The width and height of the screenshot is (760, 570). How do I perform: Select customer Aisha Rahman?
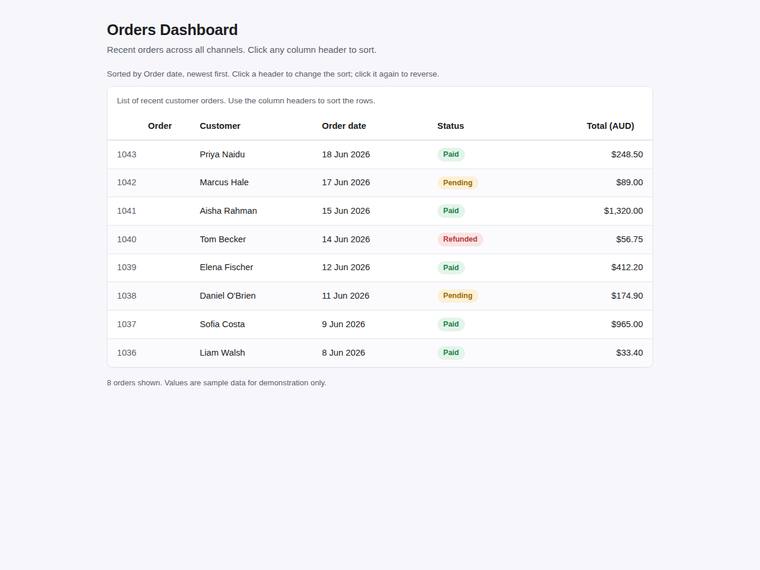point(228,211)
